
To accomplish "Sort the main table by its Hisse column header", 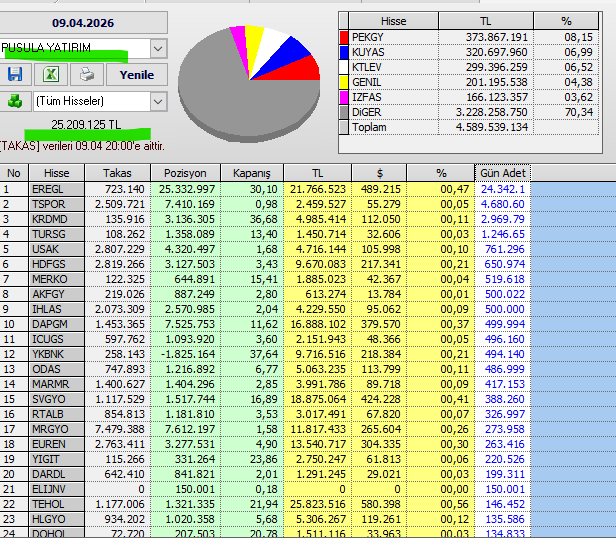I will point(57,173).
